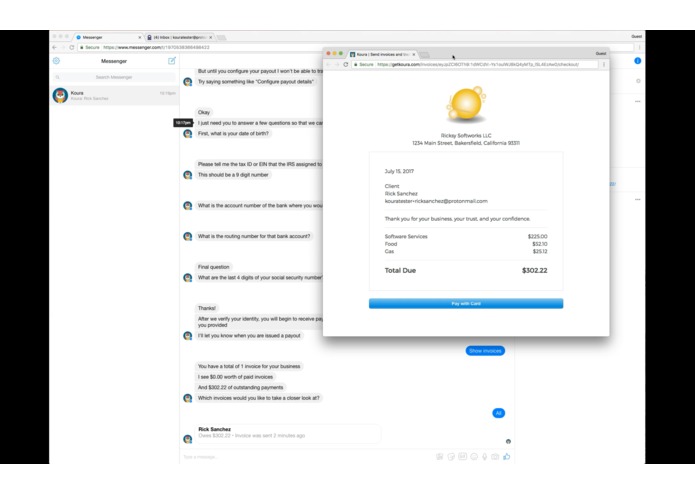Image resolution: width=695 pixels, height=494 pixels.
Task: Click message 'I see $0.00 worth of paid invoices'
Action: [235, 377]
